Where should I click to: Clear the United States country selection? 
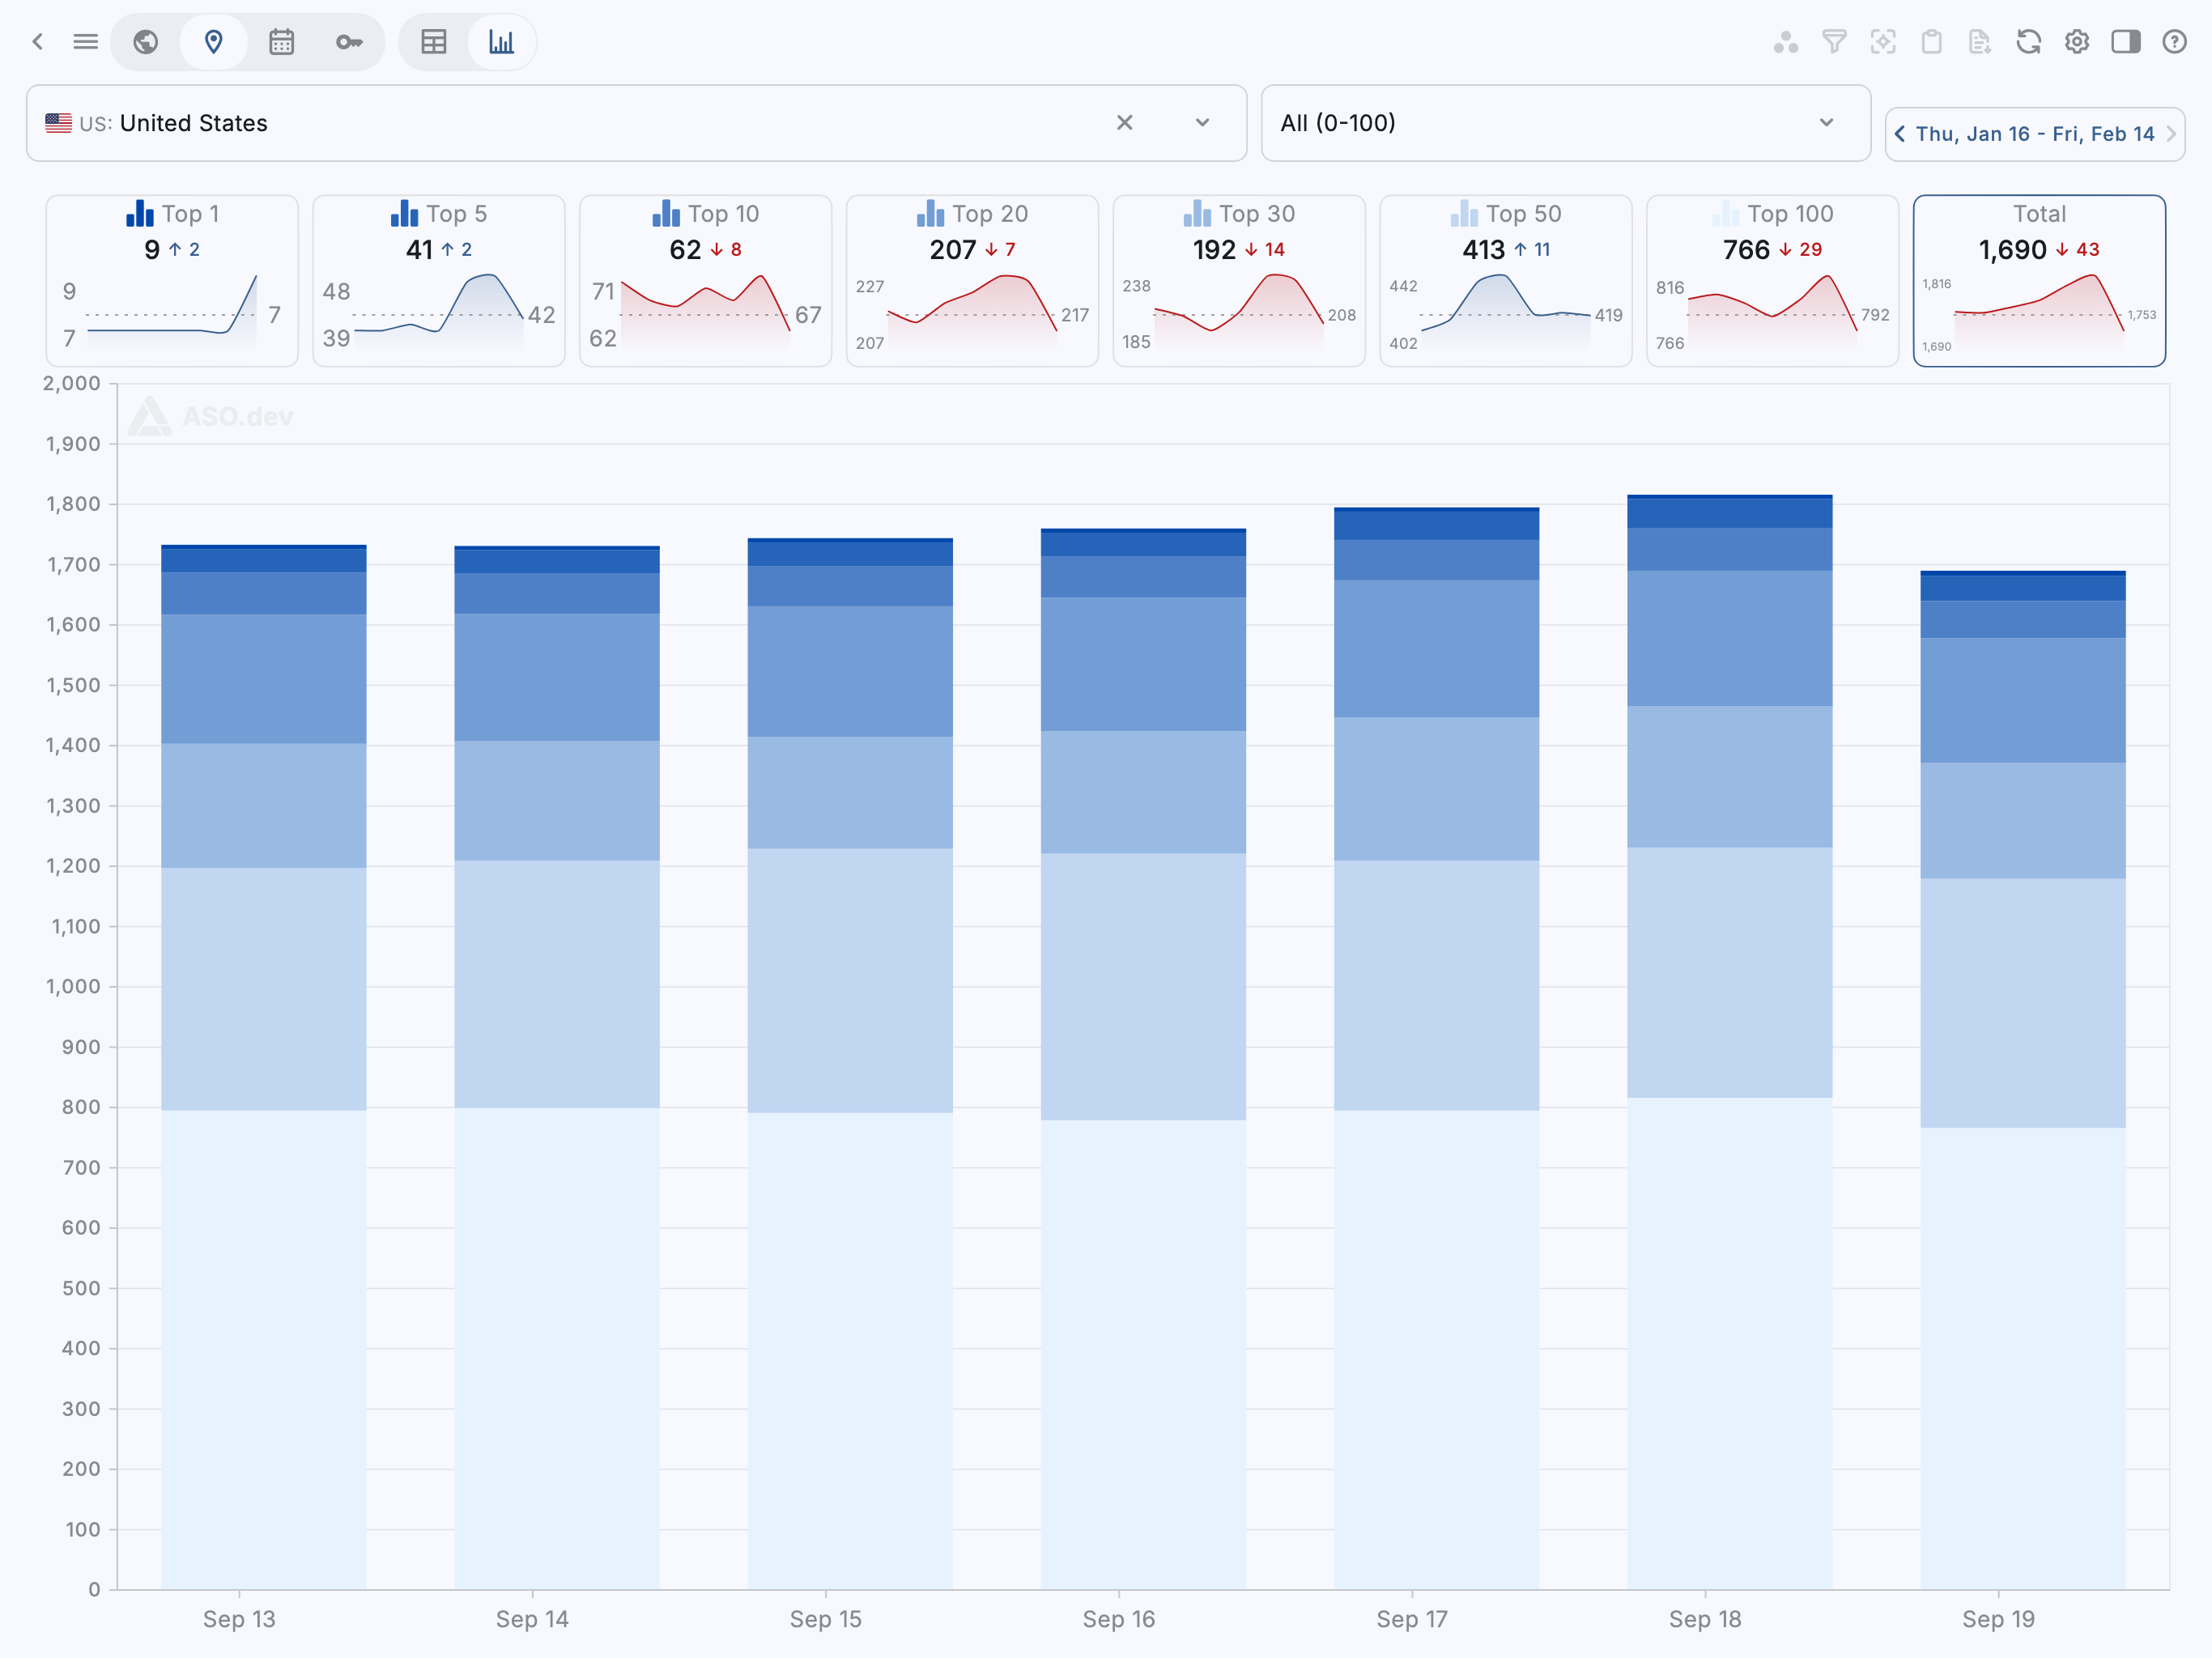click(x=1124, y=123)
